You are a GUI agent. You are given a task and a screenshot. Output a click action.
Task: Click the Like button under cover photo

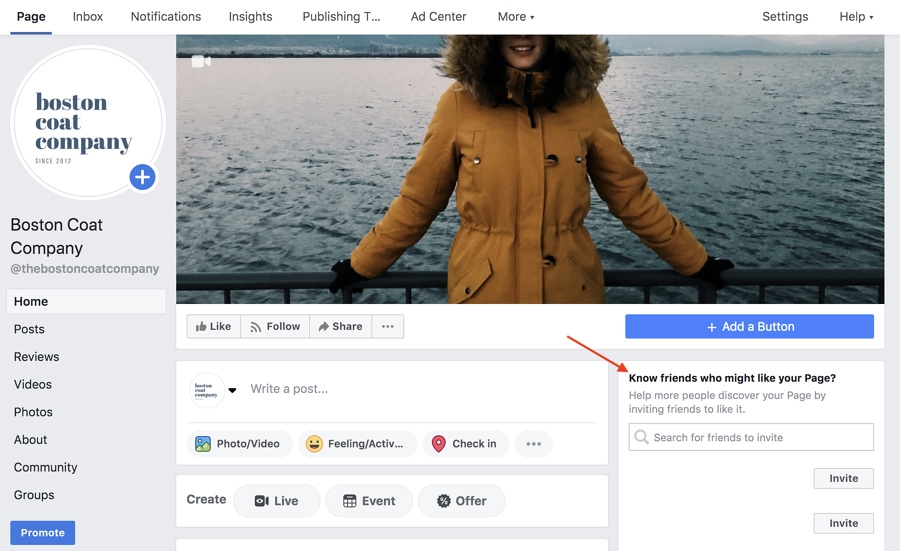pyautogui.click(x=213, y=327)
